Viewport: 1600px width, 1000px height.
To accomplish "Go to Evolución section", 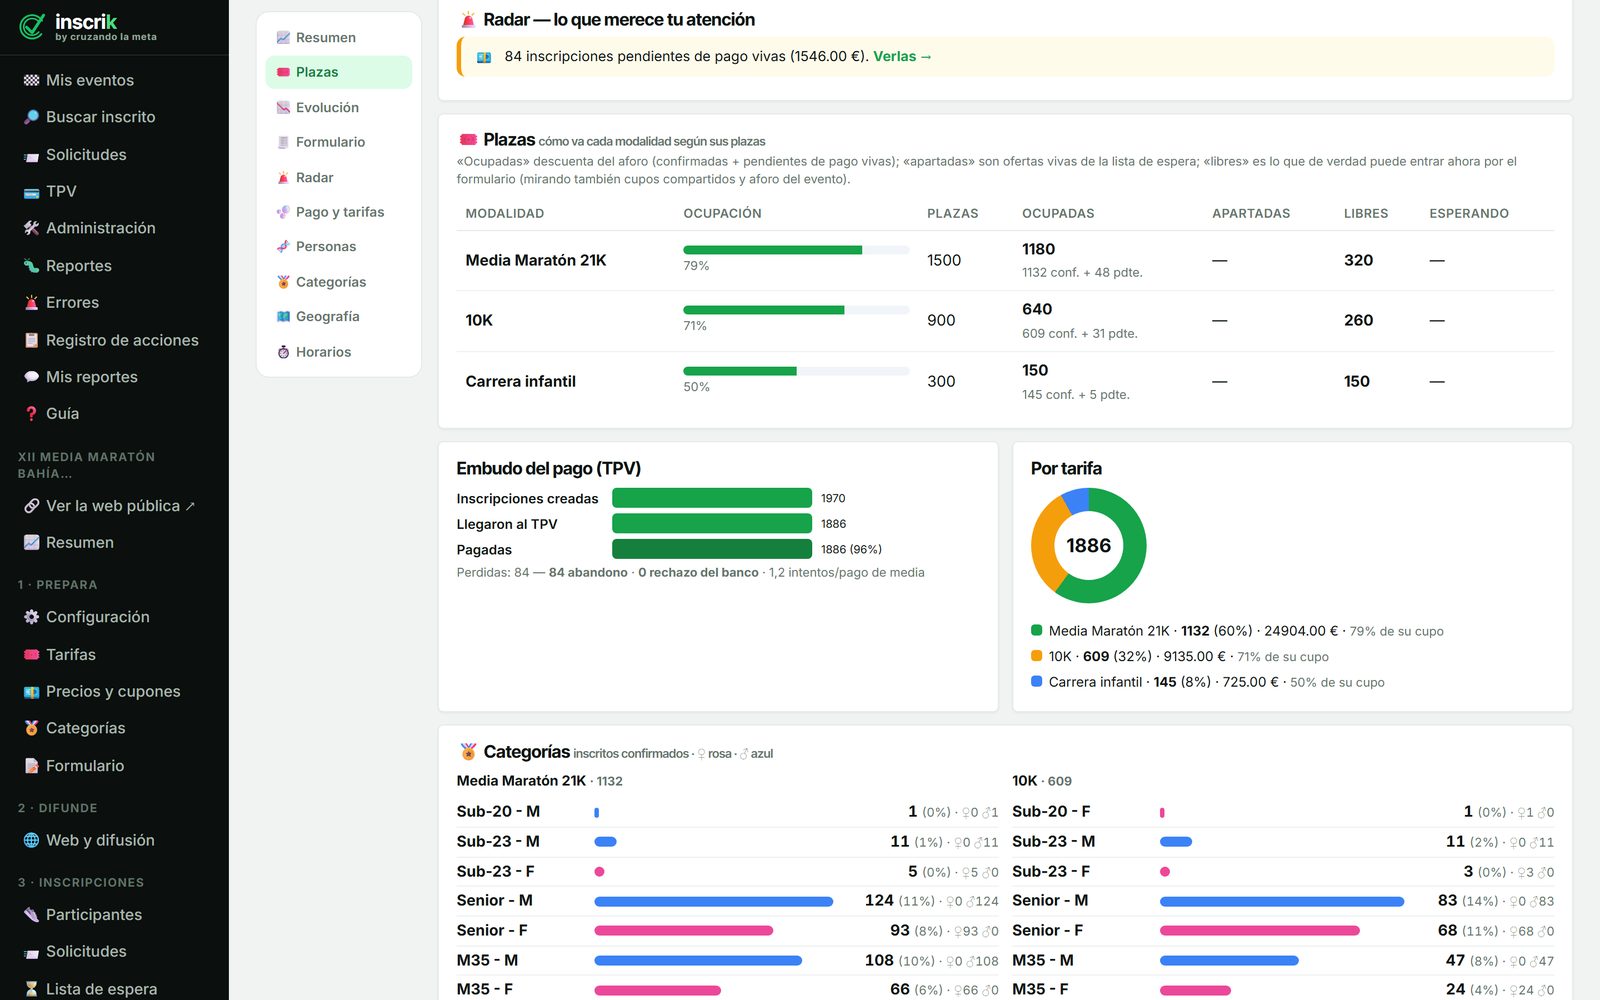I will click(x=338, y=107).
